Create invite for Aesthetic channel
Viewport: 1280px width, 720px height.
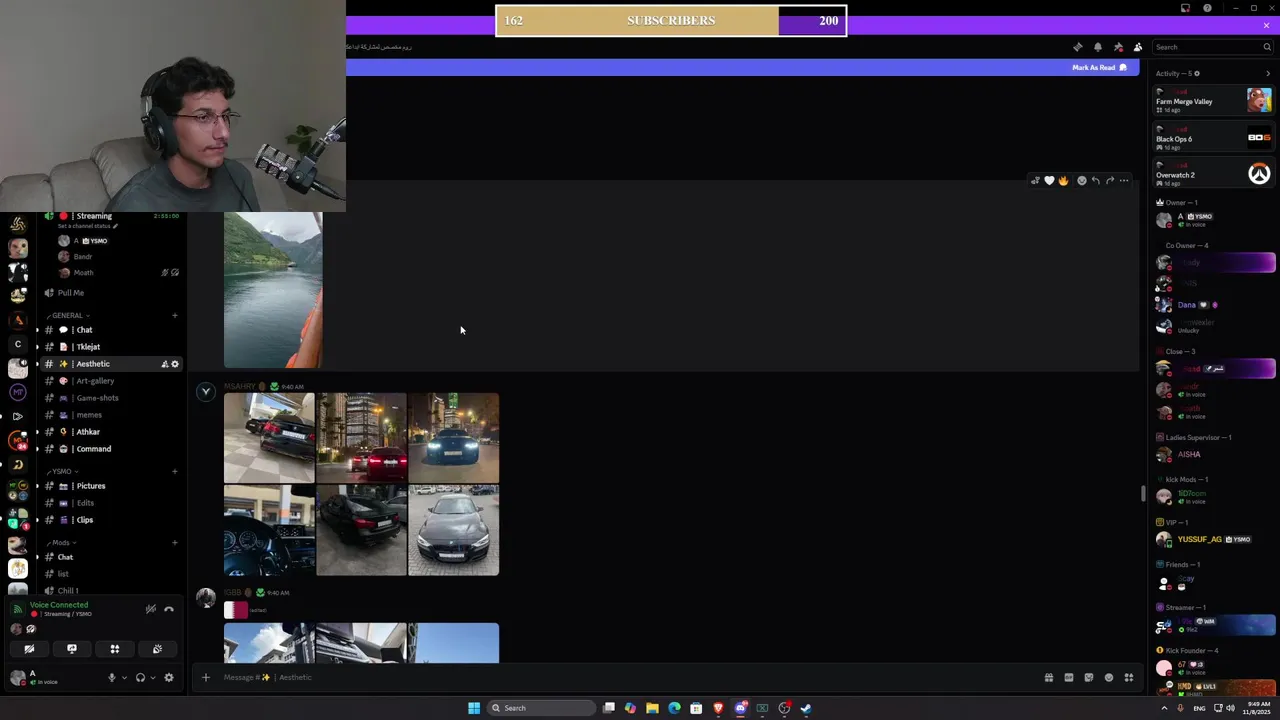click(x=164, y=364)
